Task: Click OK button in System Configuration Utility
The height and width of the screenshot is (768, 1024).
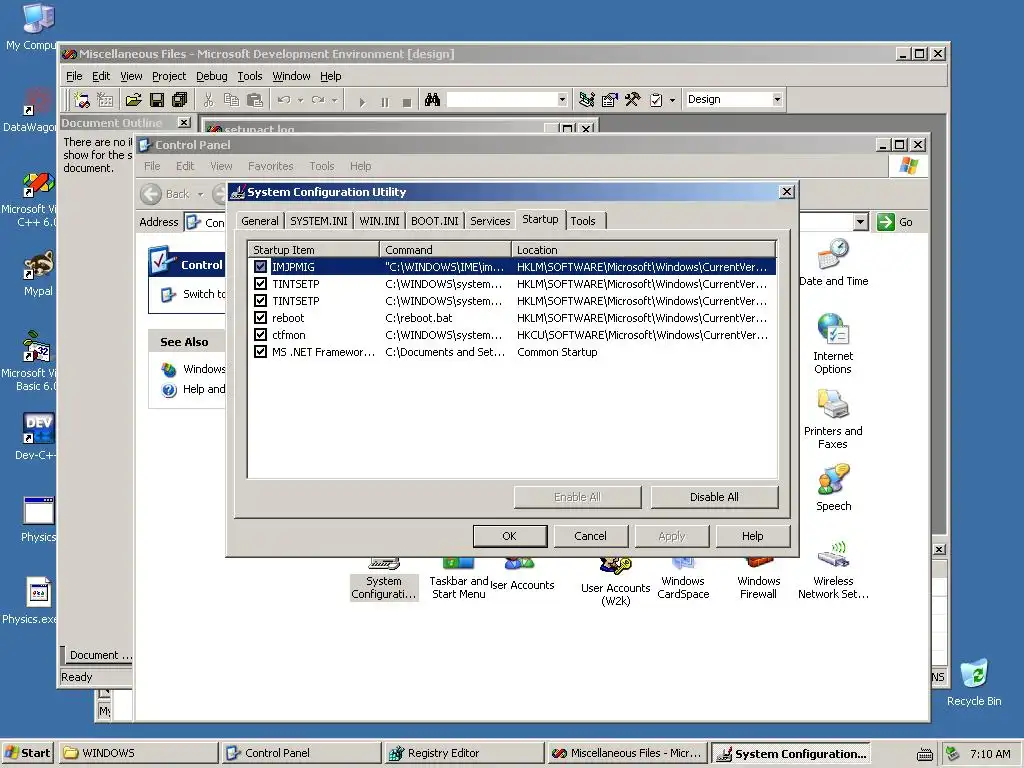Action: pos(510,536)
